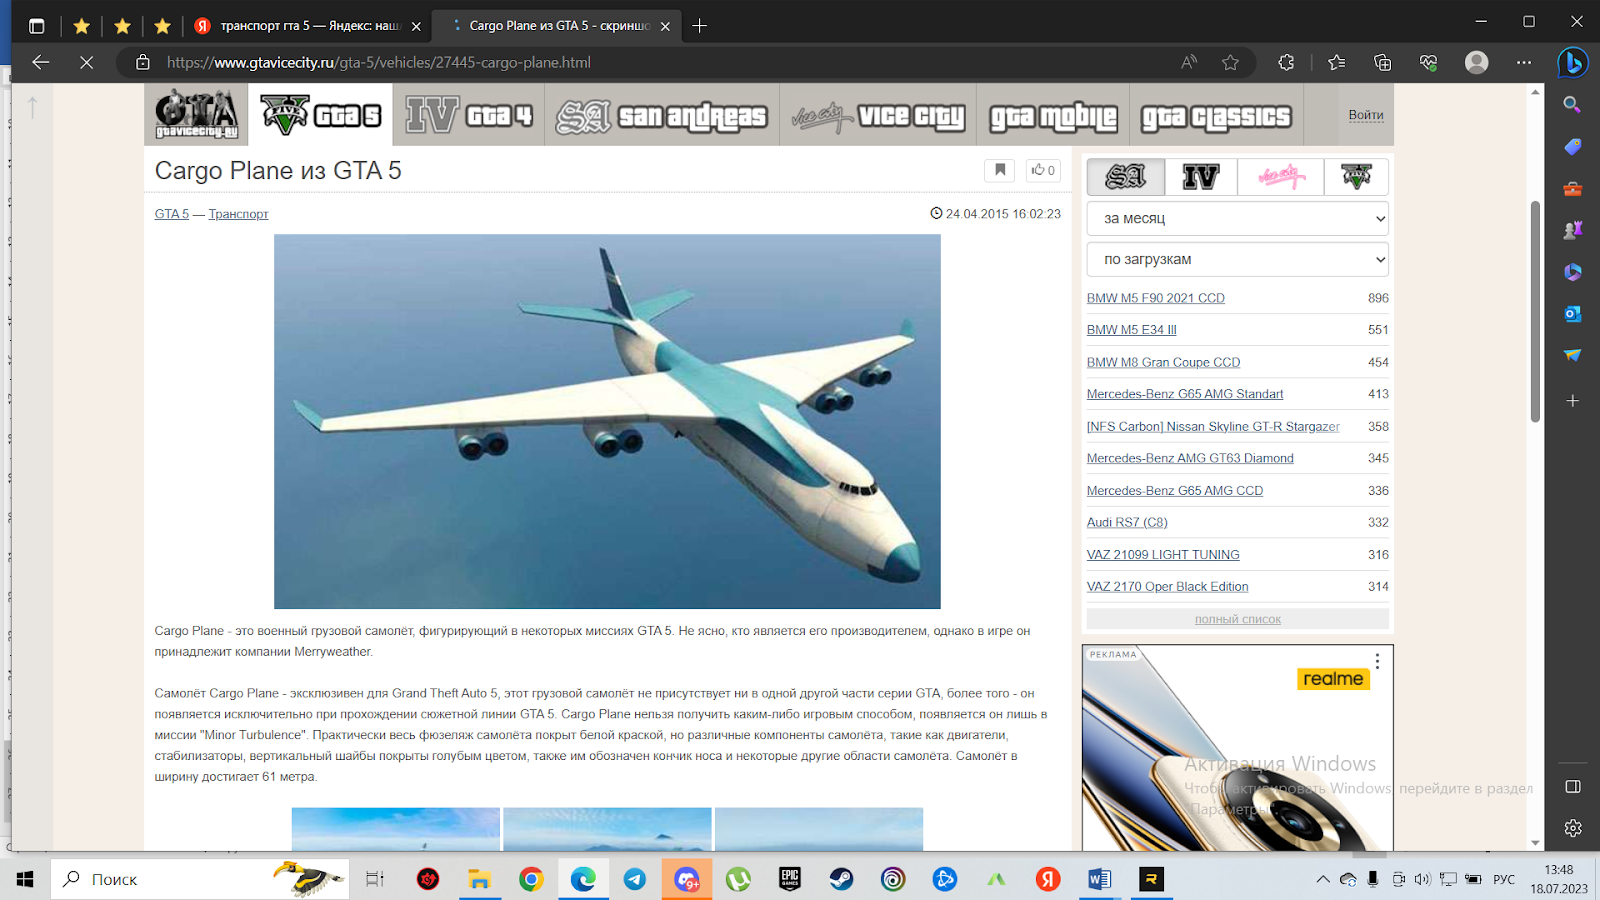1600x900 pixels.
Task: Open the GTA Mobile site section
Action: [1053, 115]
